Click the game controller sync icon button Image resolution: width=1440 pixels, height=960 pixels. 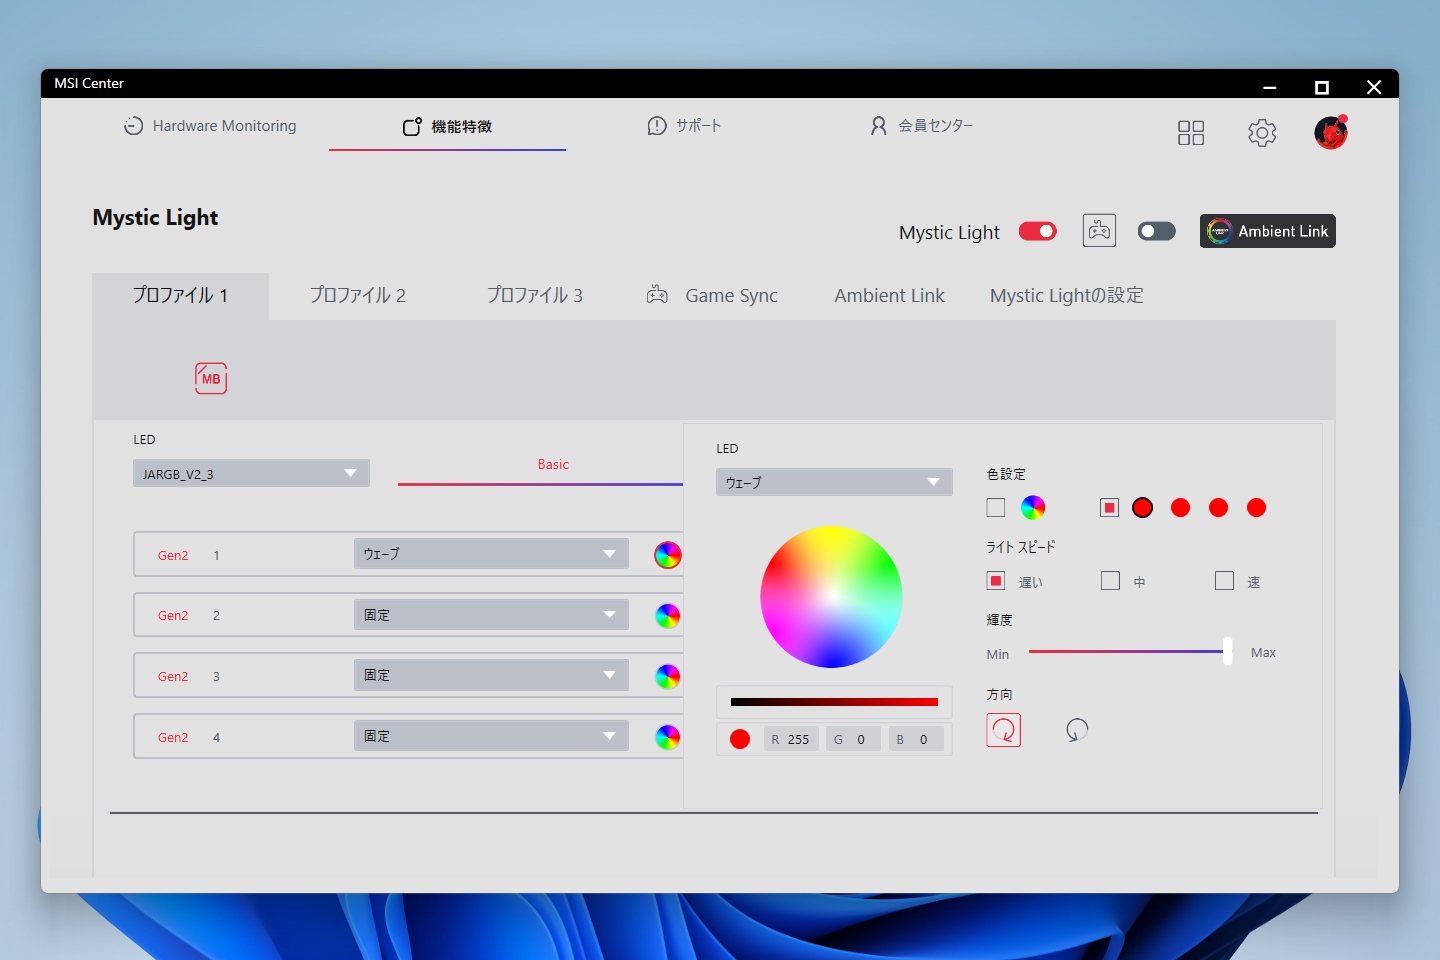pos(1099,231)
